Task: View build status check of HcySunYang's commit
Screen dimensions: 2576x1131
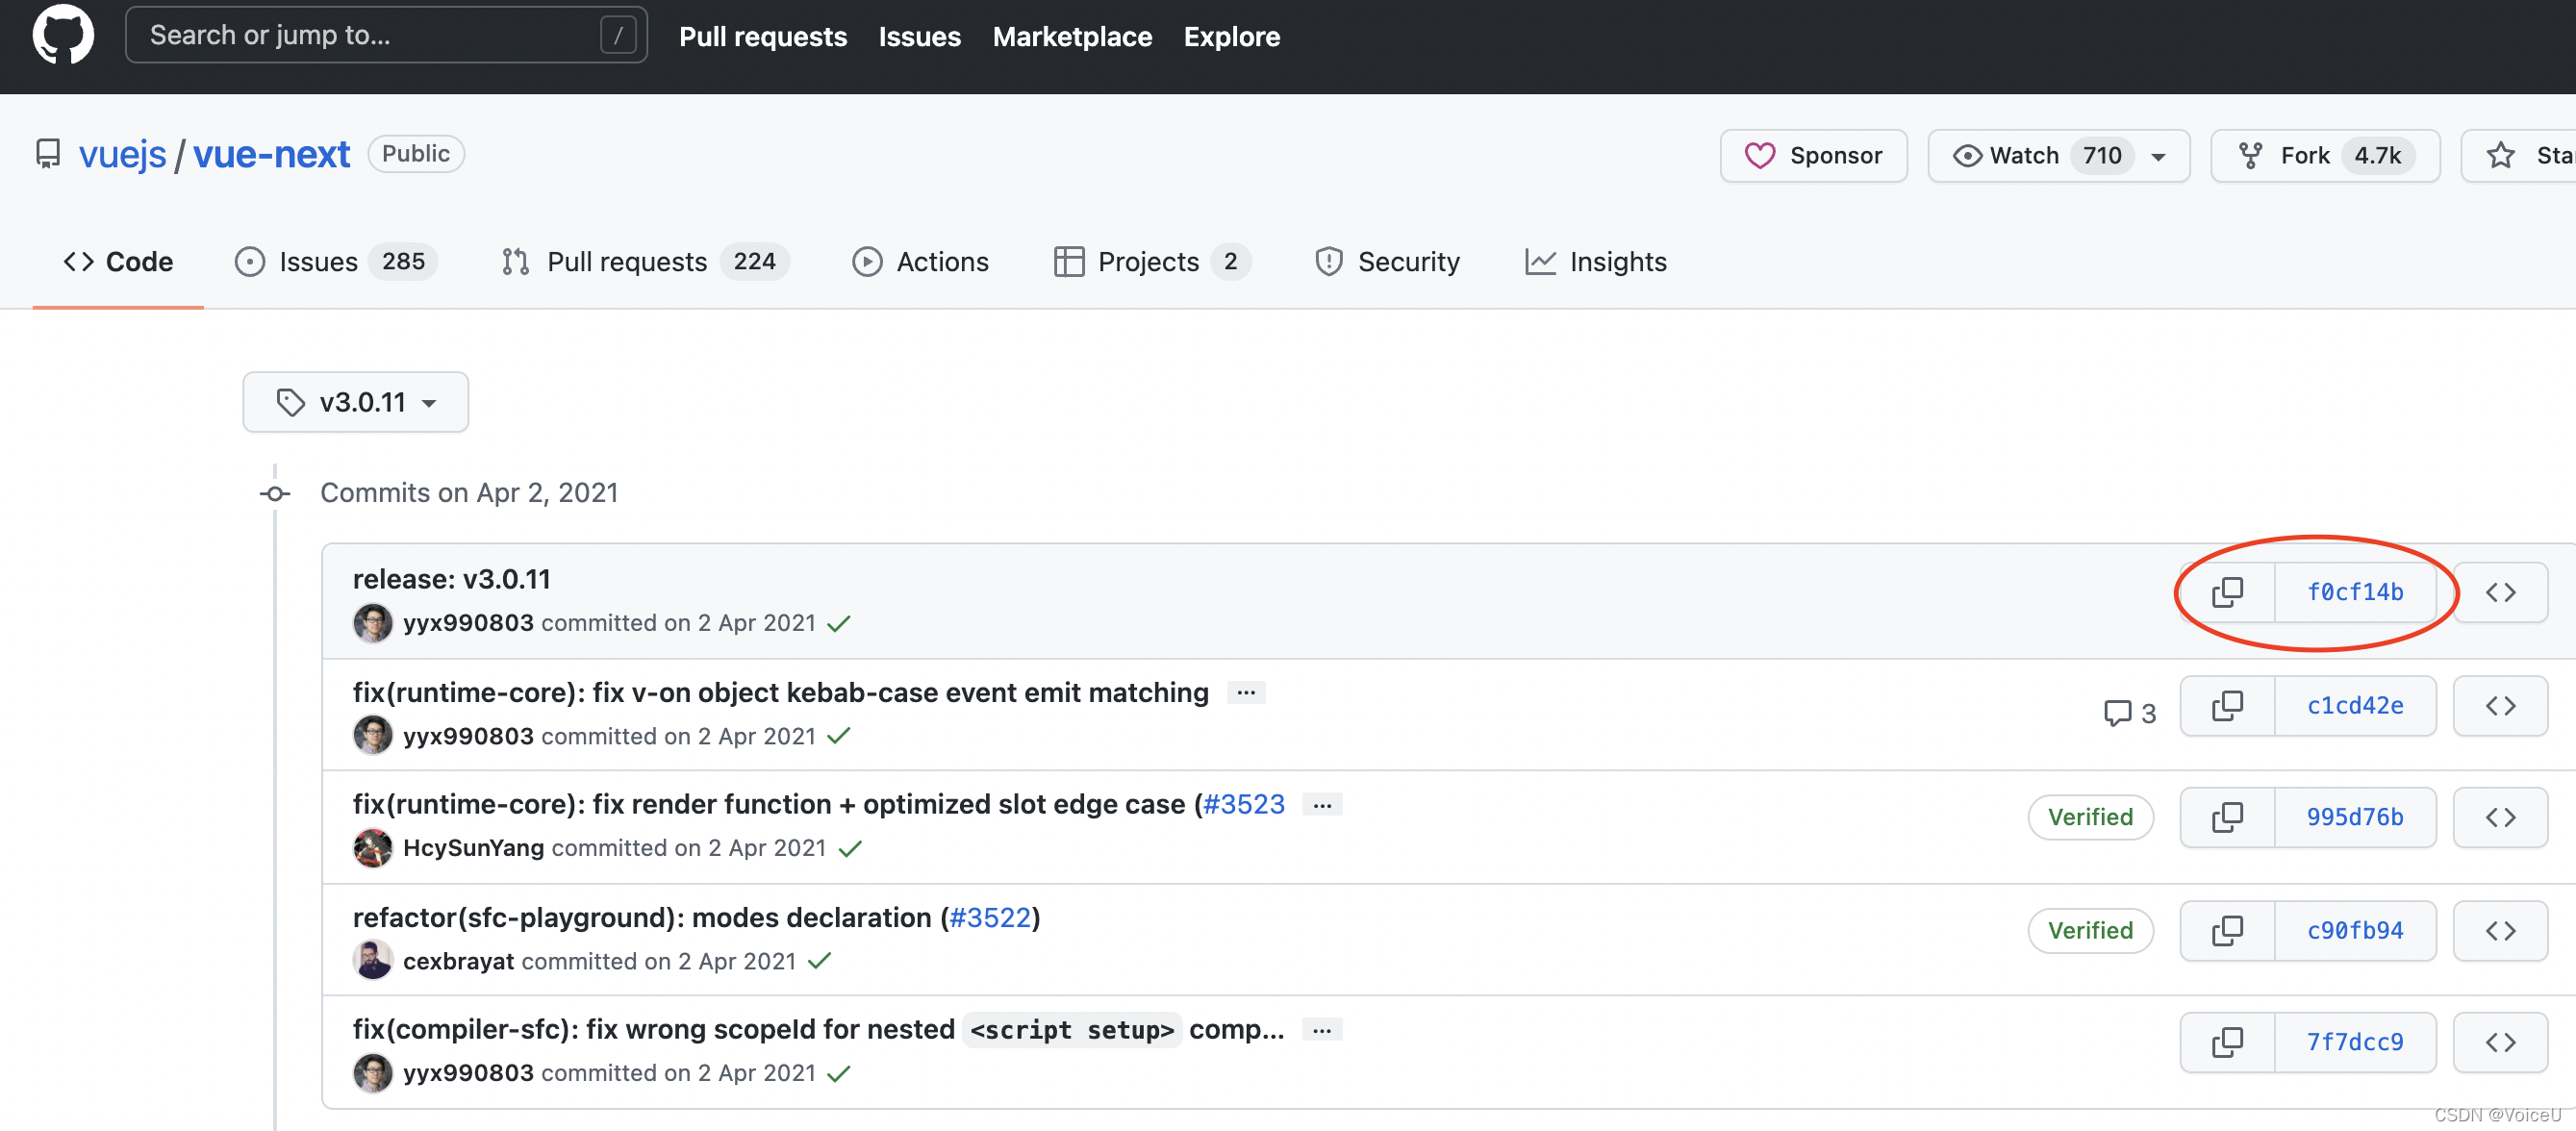Action: click(850, 848)
